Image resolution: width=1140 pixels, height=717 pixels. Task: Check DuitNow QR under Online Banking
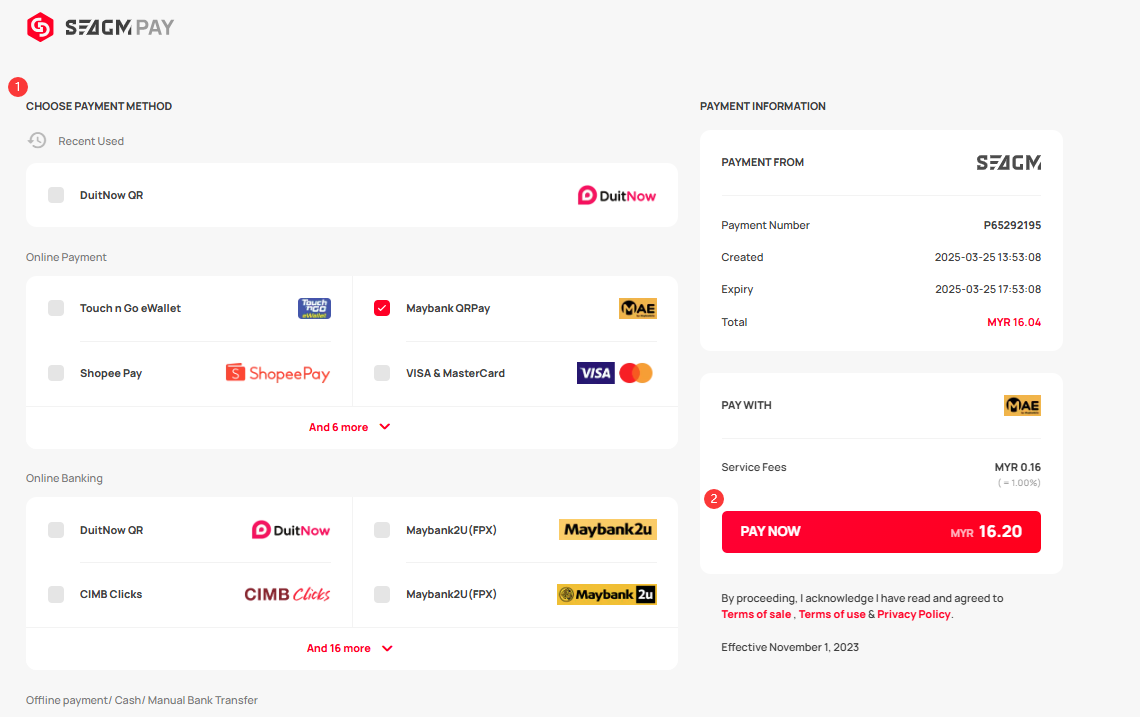pyautogui.click(x=56, y=530)
